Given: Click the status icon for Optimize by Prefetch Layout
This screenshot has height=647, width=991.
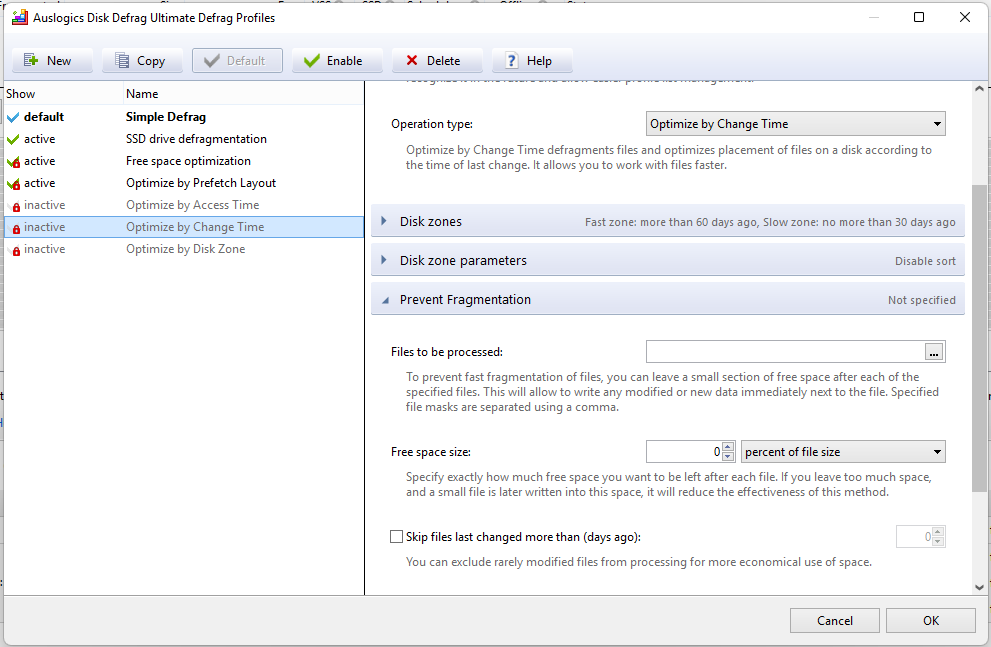Looking at the screenshot, I should [13, 184].
